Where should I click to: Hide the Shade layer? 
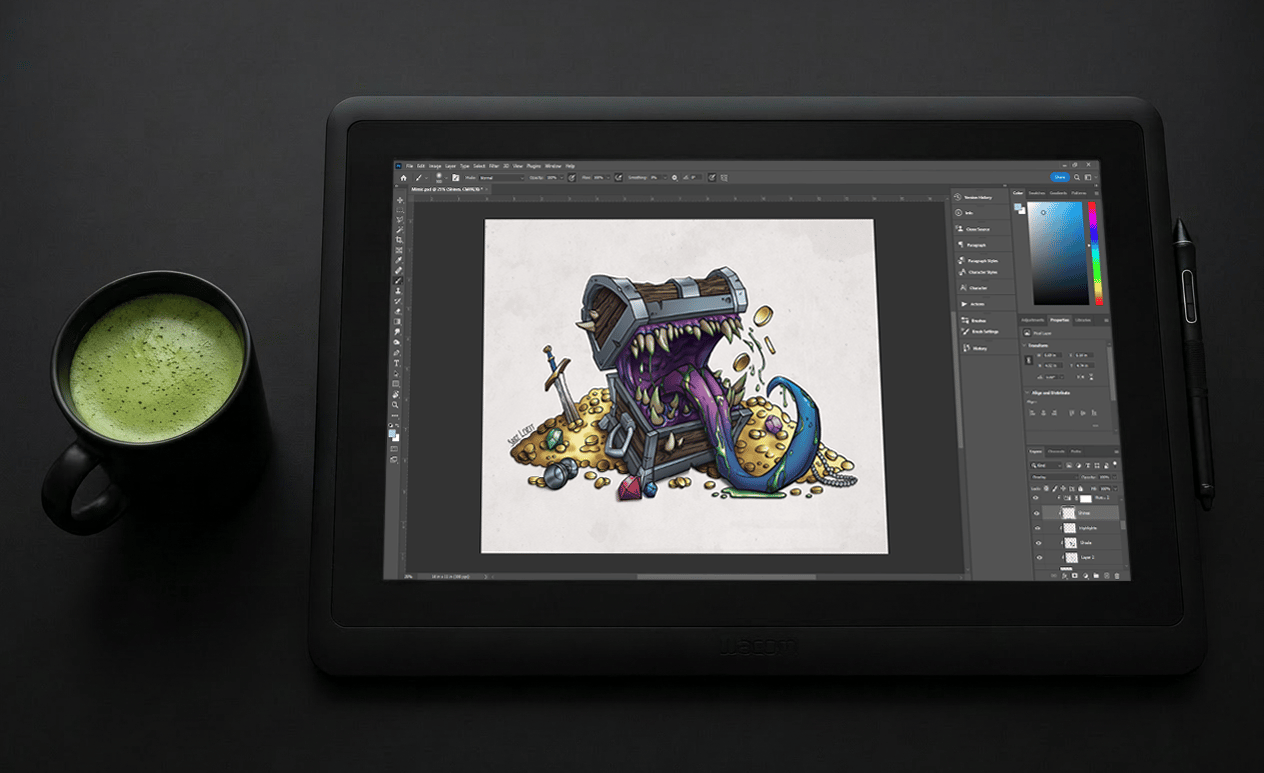[1037, 543]
